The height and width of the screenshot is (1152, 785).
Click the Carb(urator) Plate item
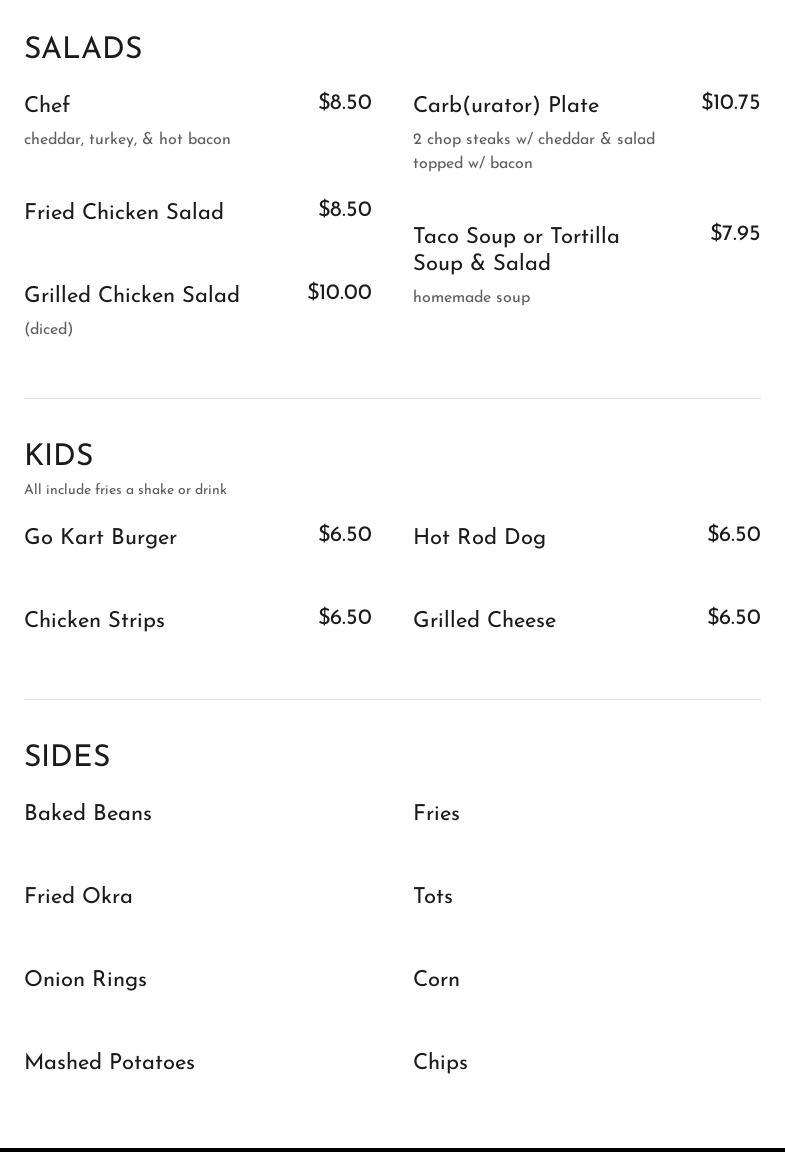506,105
